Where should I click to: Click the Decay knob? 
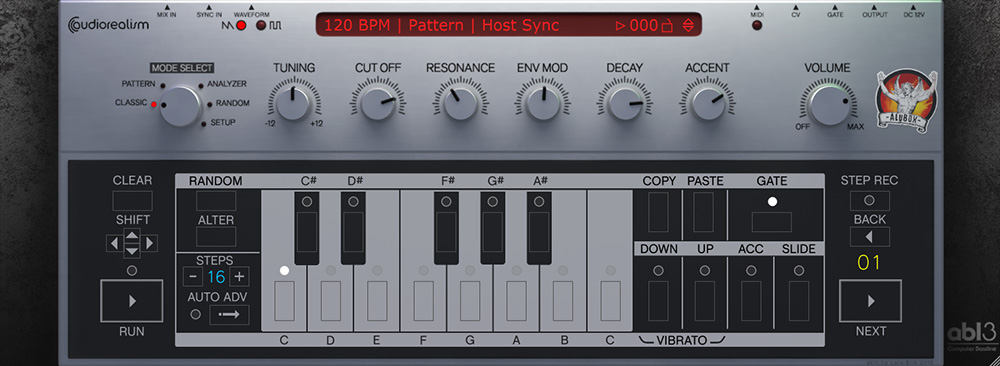(625, 103)
